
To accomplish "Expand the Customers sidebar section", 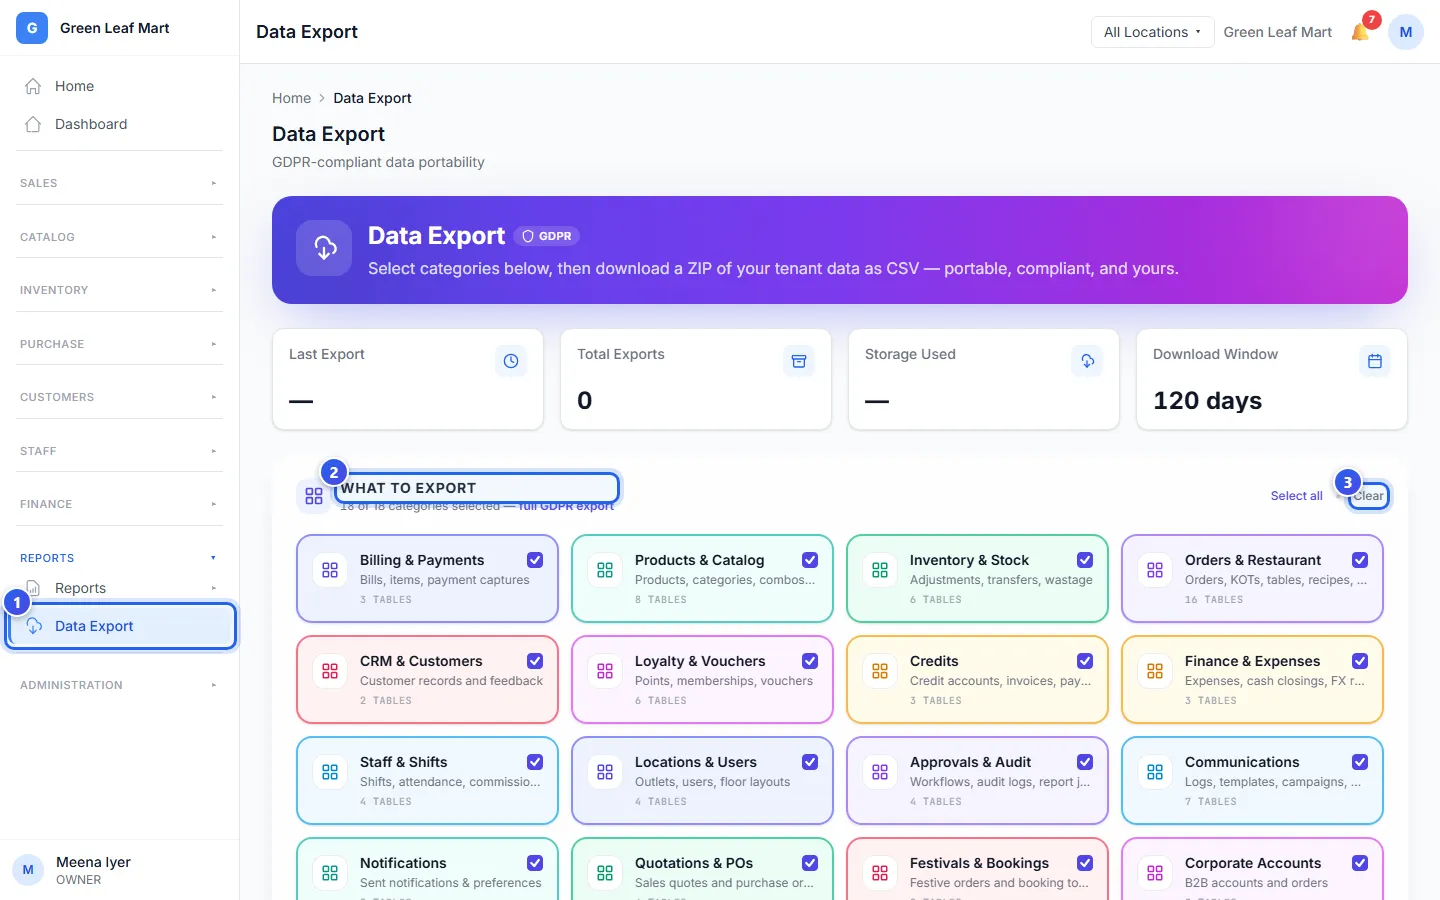I will click(x=119, y=397).
